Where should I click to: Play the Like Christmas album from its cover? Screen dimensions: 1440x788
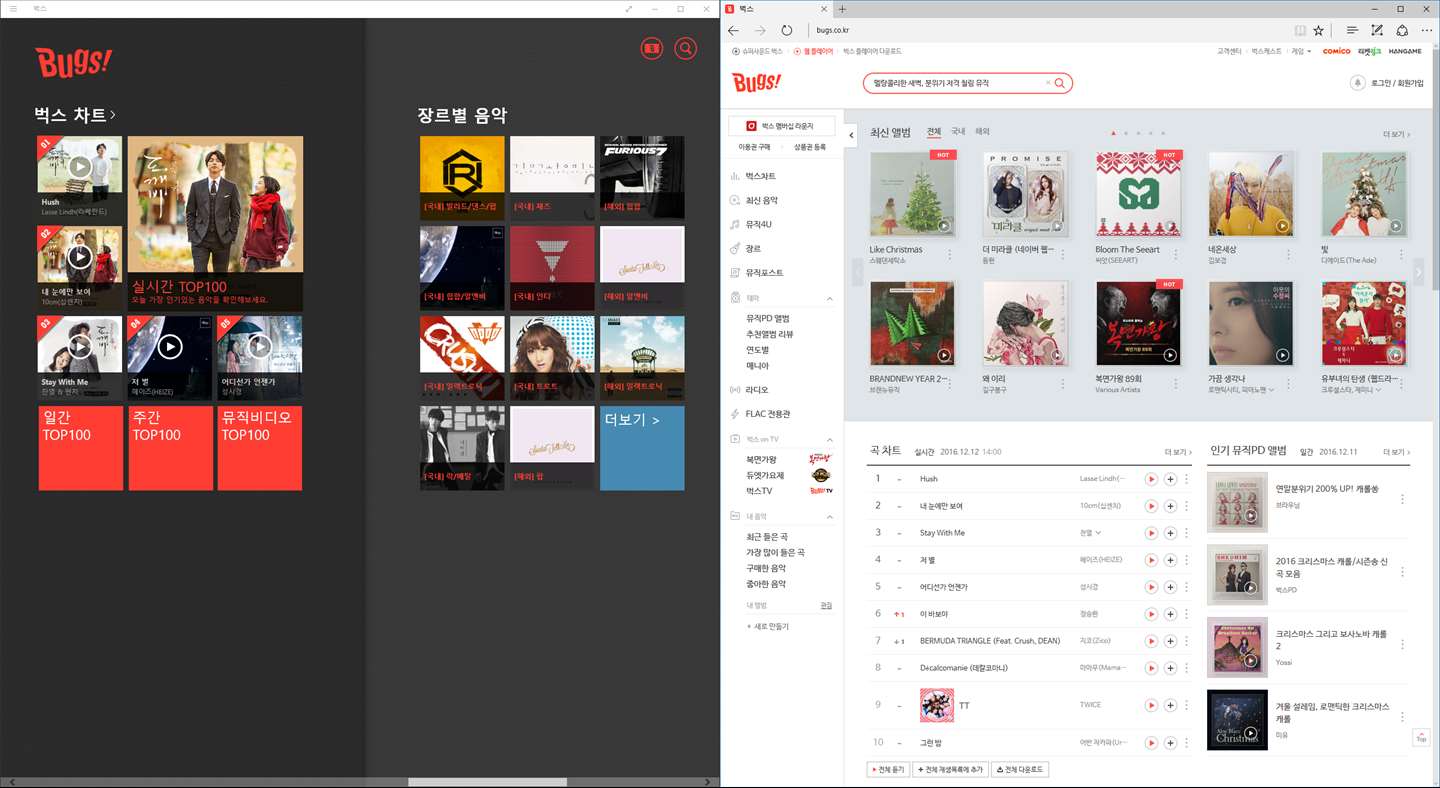[x=944, y=226]
